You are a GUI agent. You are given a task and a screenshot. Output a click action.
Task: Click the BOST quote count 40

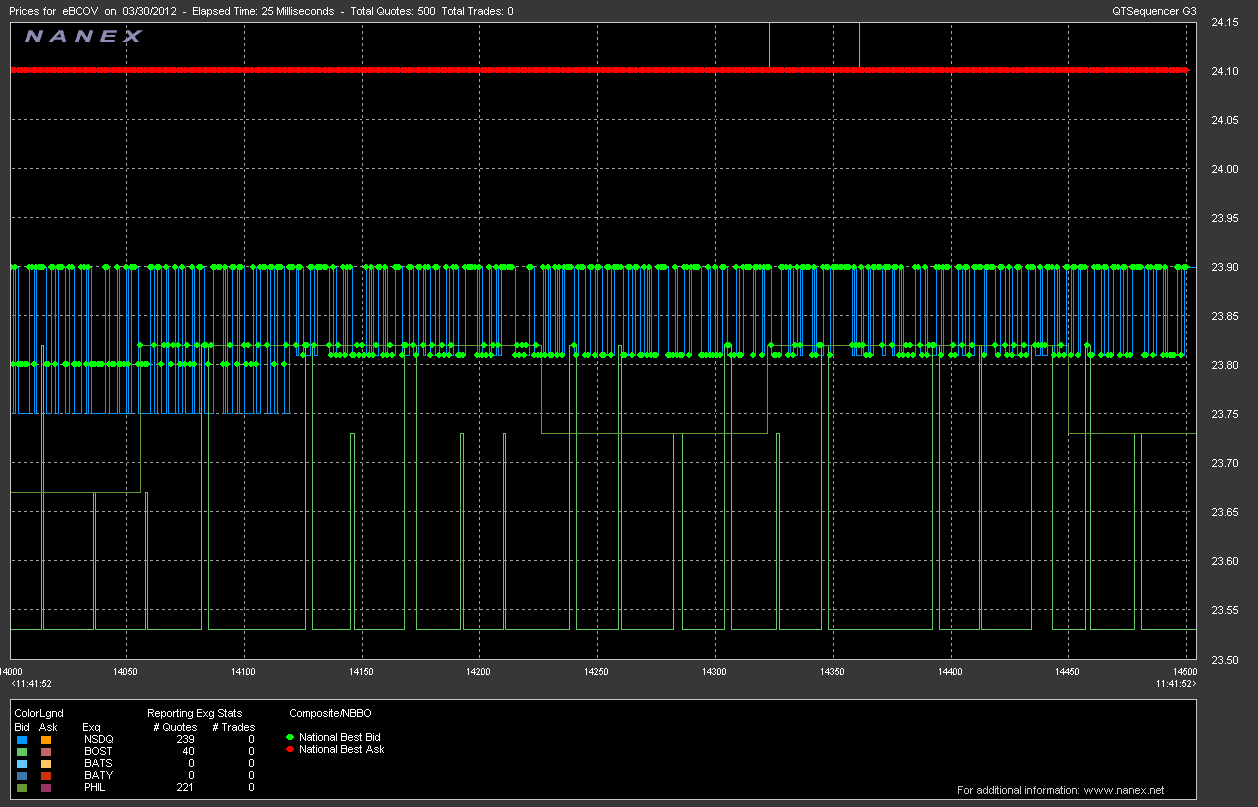click(x=188, y=751)
